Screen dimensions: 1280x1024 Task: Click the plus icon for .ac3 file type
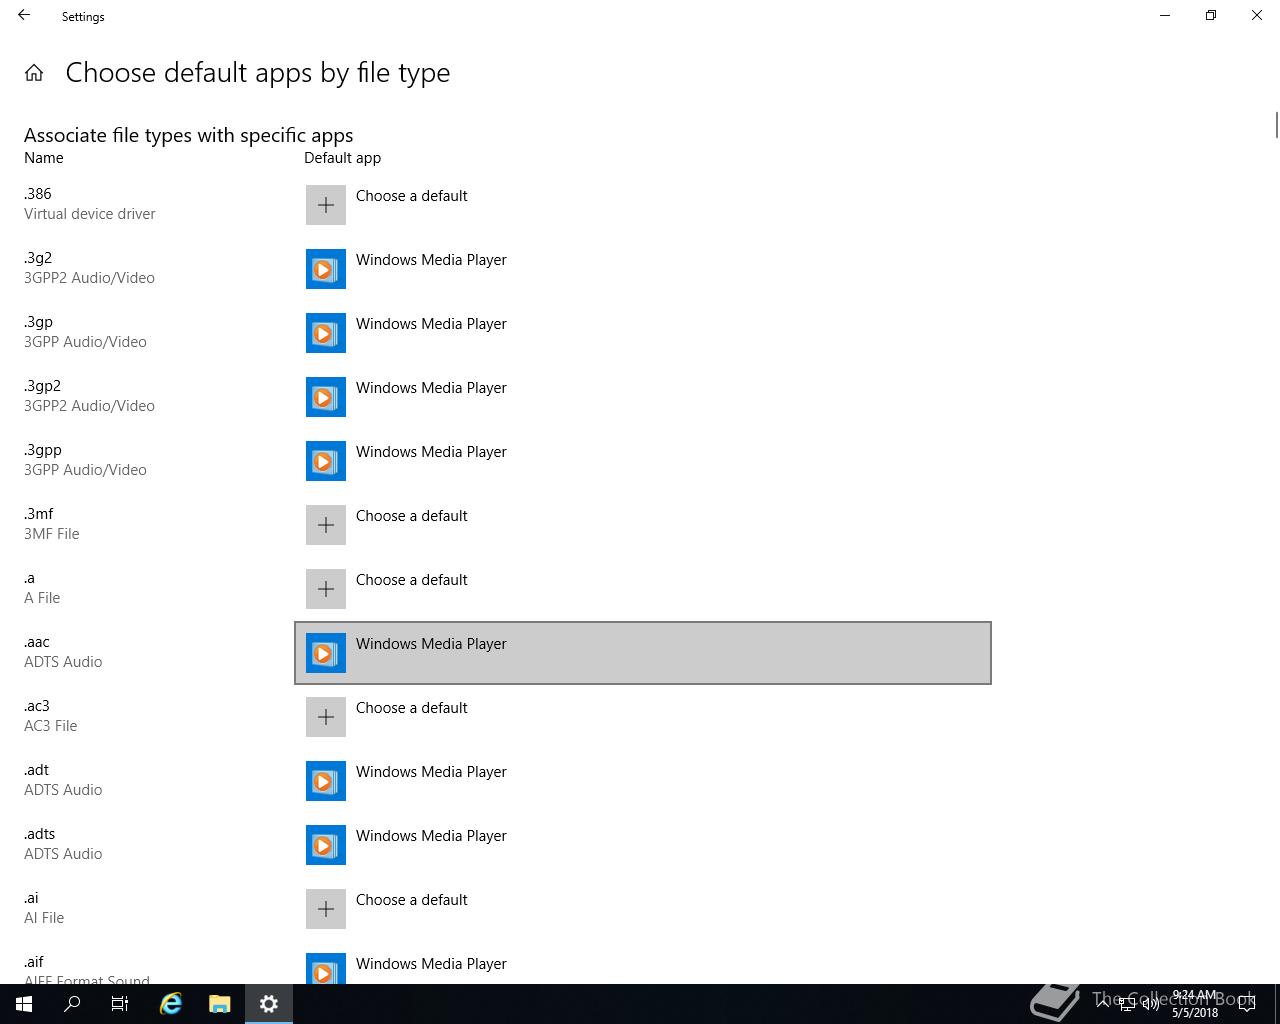point(326,717)
